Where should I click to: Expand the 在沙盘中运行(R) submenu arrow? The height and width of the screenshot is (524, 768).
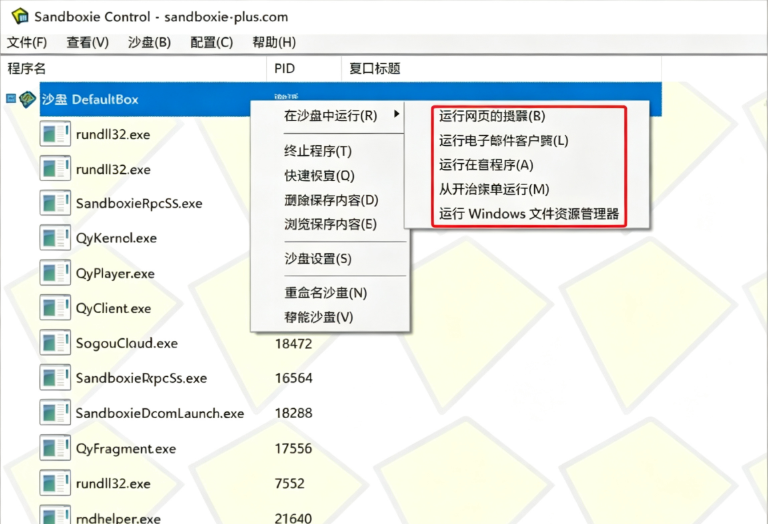397,114
